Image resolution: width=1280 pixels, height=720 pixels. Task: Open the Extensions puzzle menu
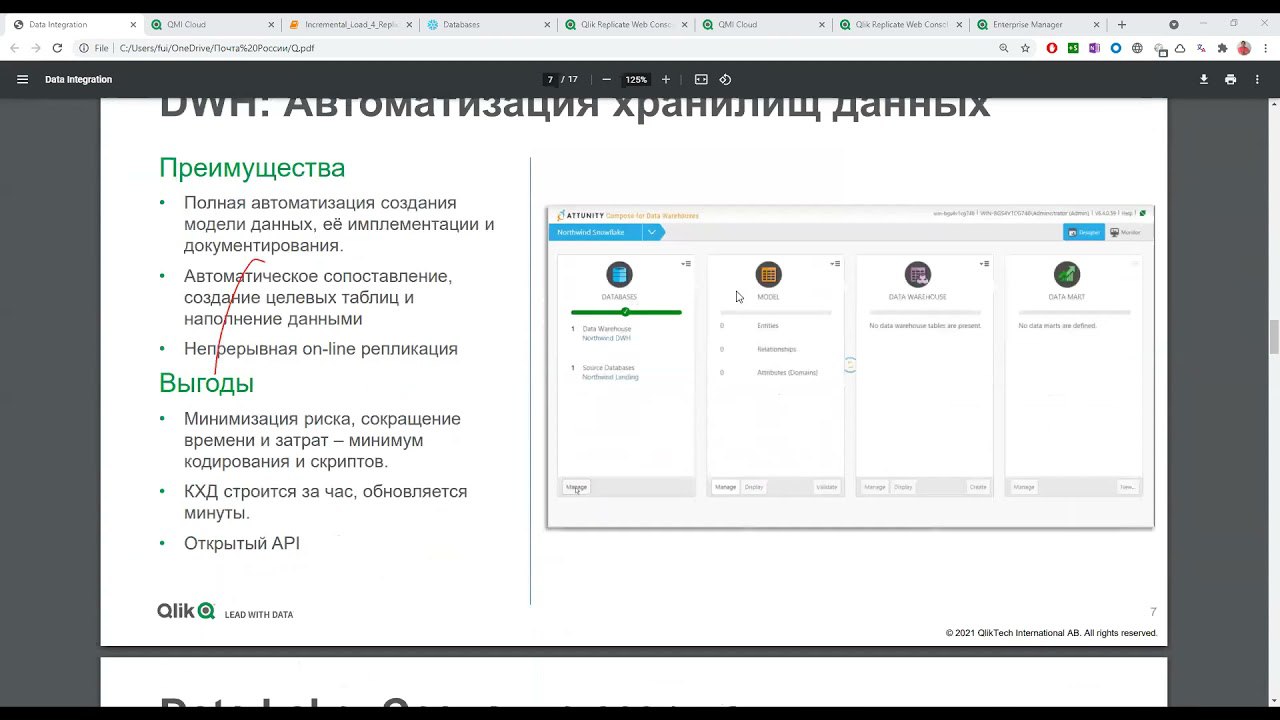coord(1222,48)
